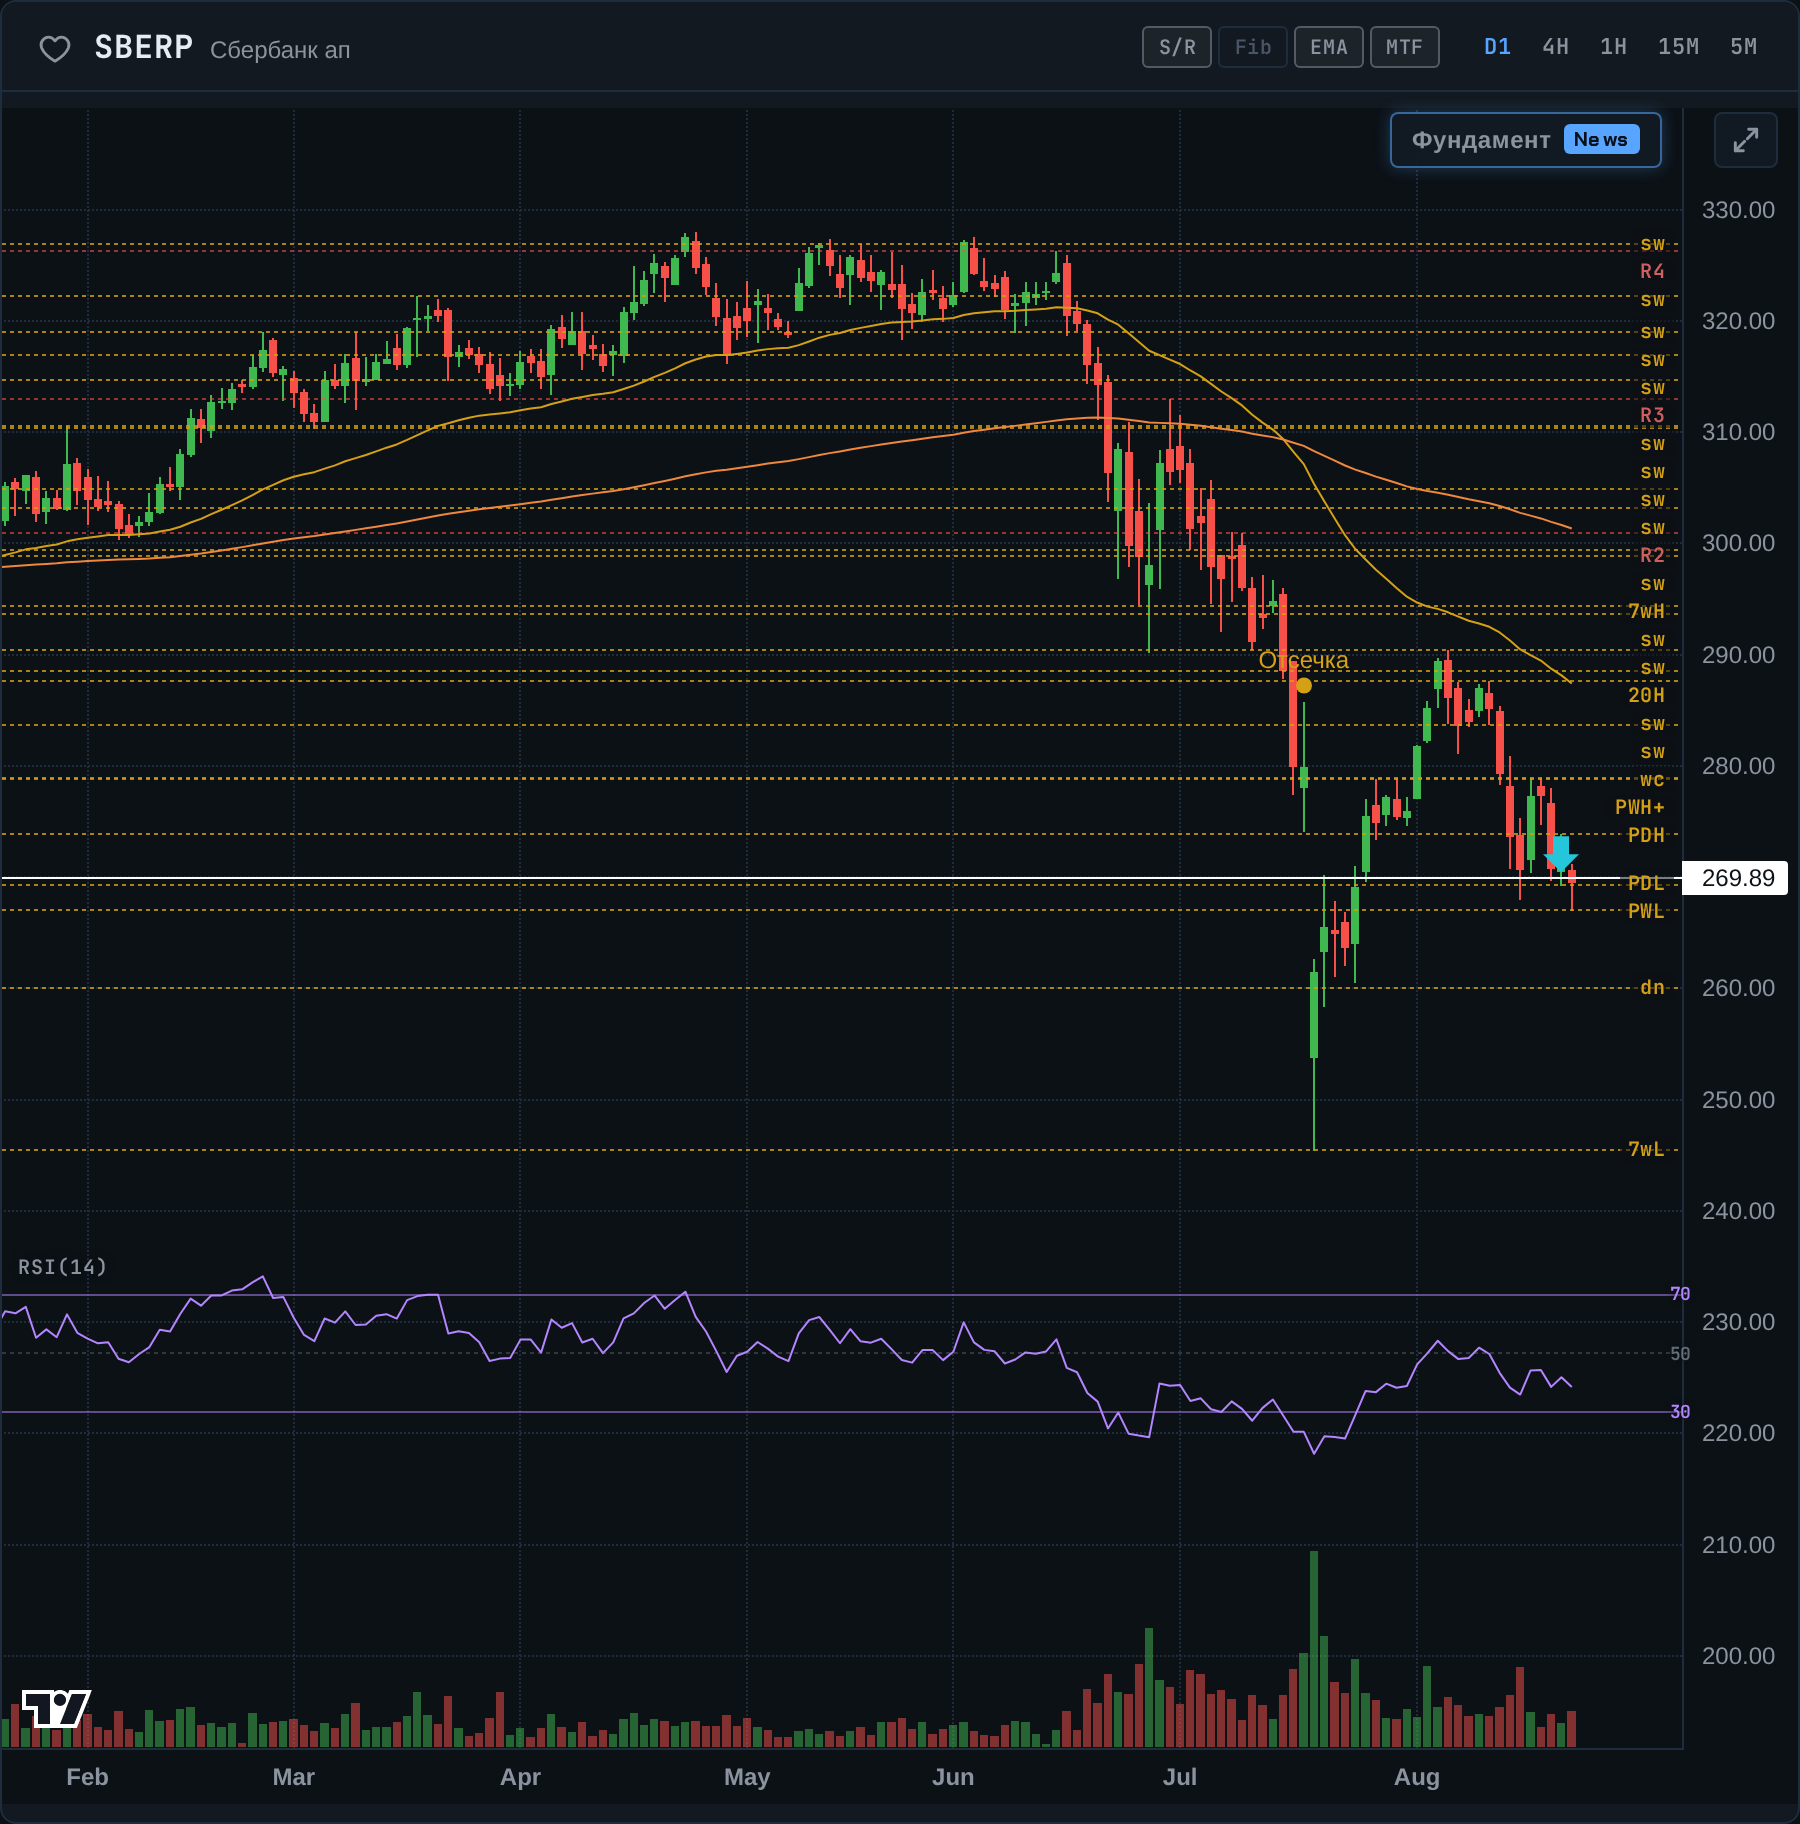This screenshot has height=1824, width=1800.
Task: Click the 280.00 price axis label
Action: point(1738,766)
